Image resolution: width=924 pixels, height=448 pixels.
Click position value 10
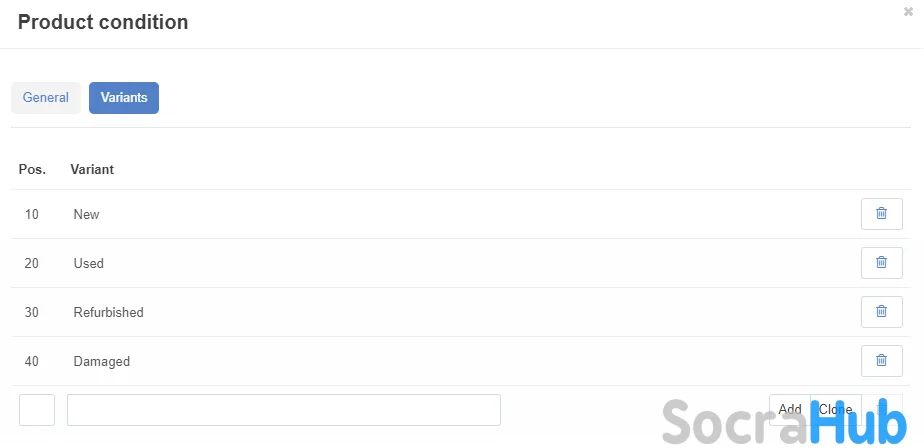[32, 215]
